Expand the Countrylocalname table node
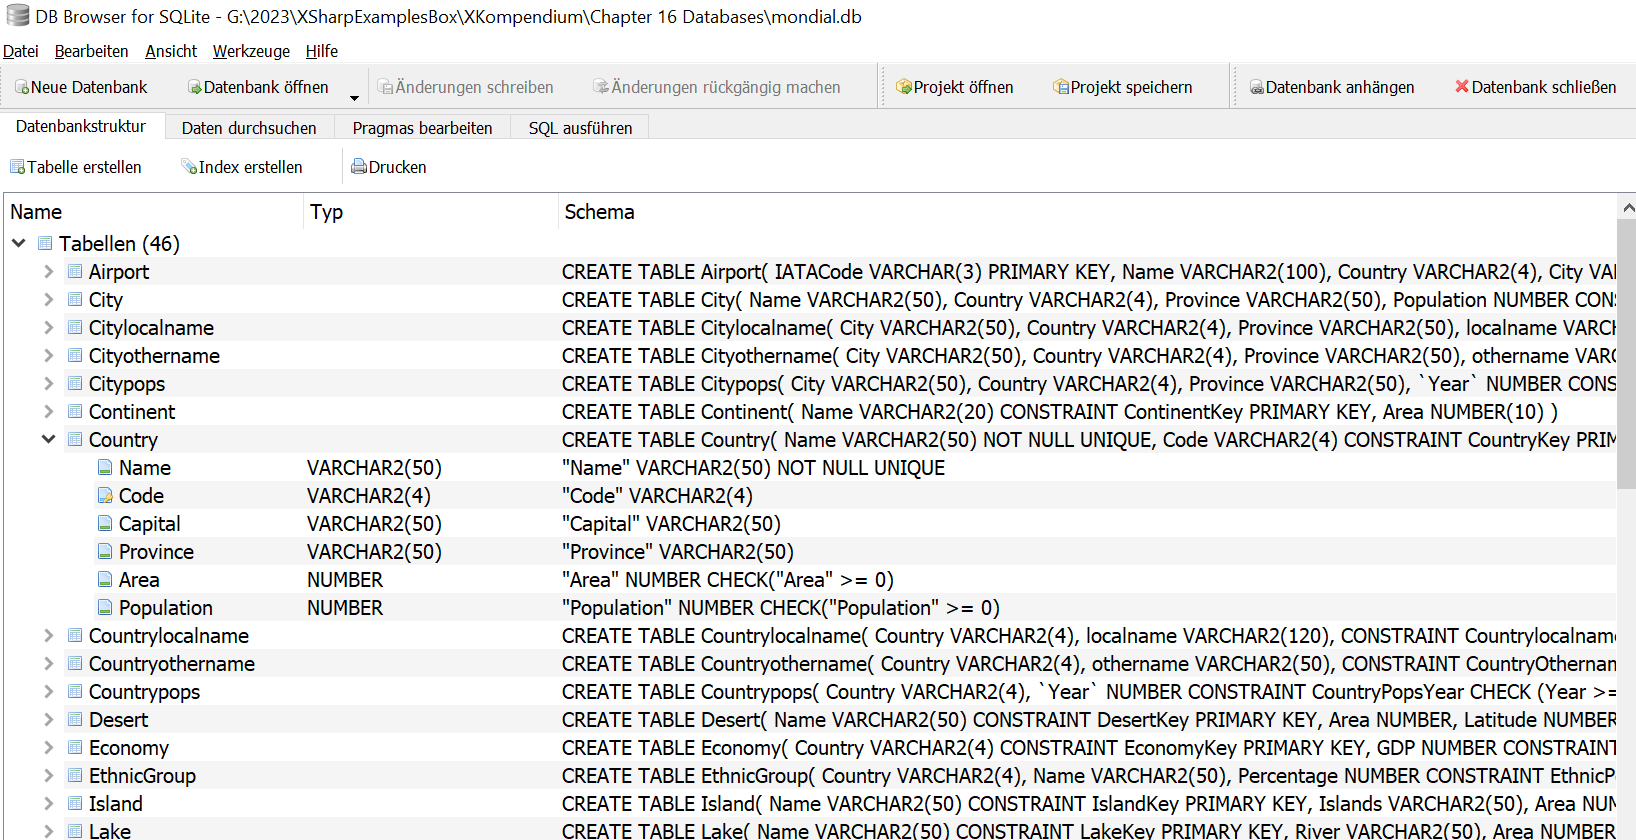 (x=48, y=636)
